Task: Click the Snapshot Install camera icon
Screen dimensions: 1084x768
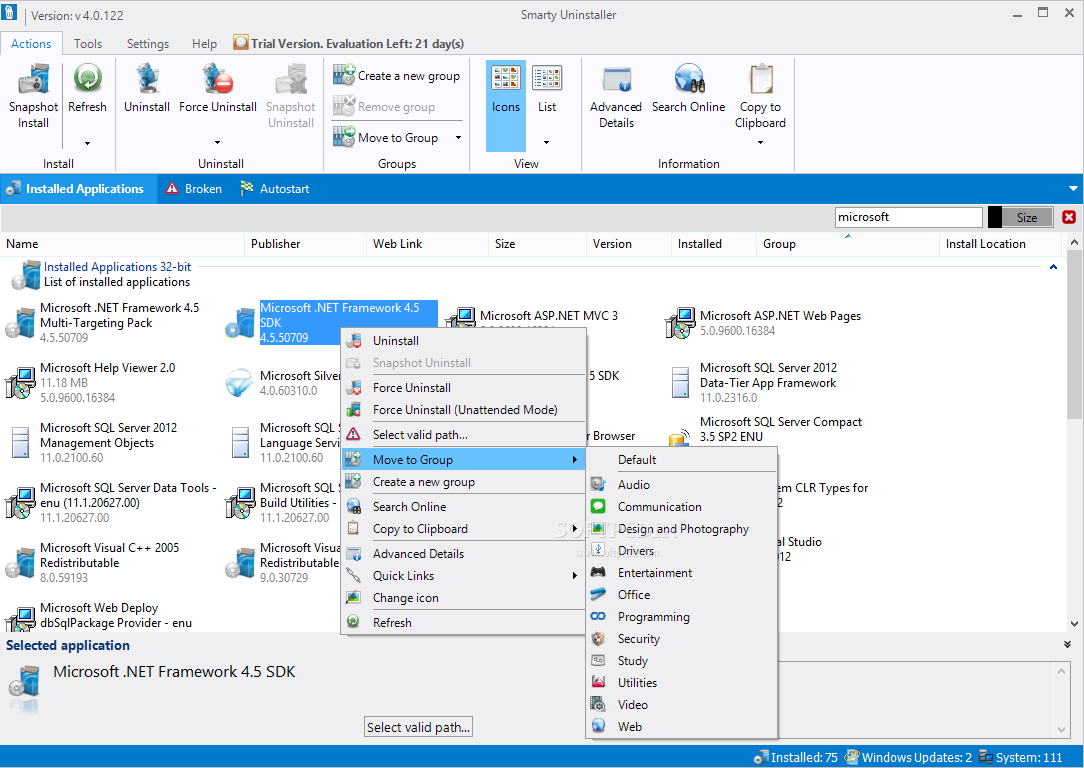Action: point(33,79)
